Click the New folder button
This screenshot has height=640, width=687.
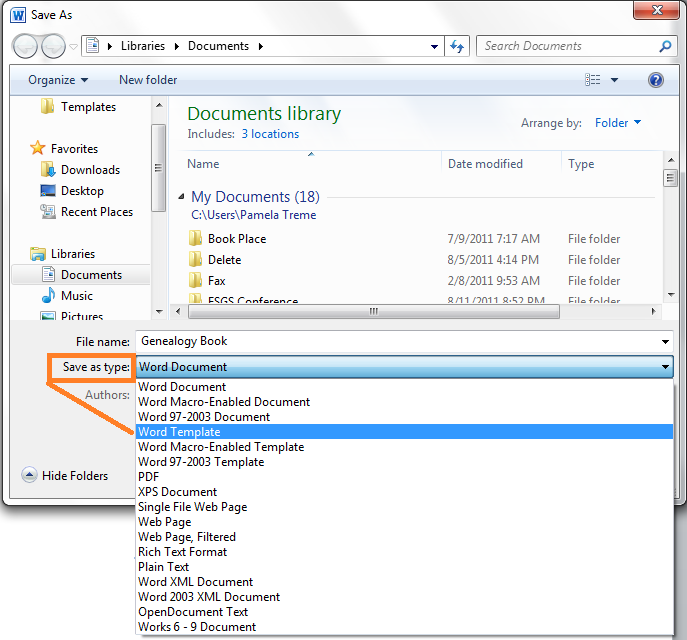(148, 80)
